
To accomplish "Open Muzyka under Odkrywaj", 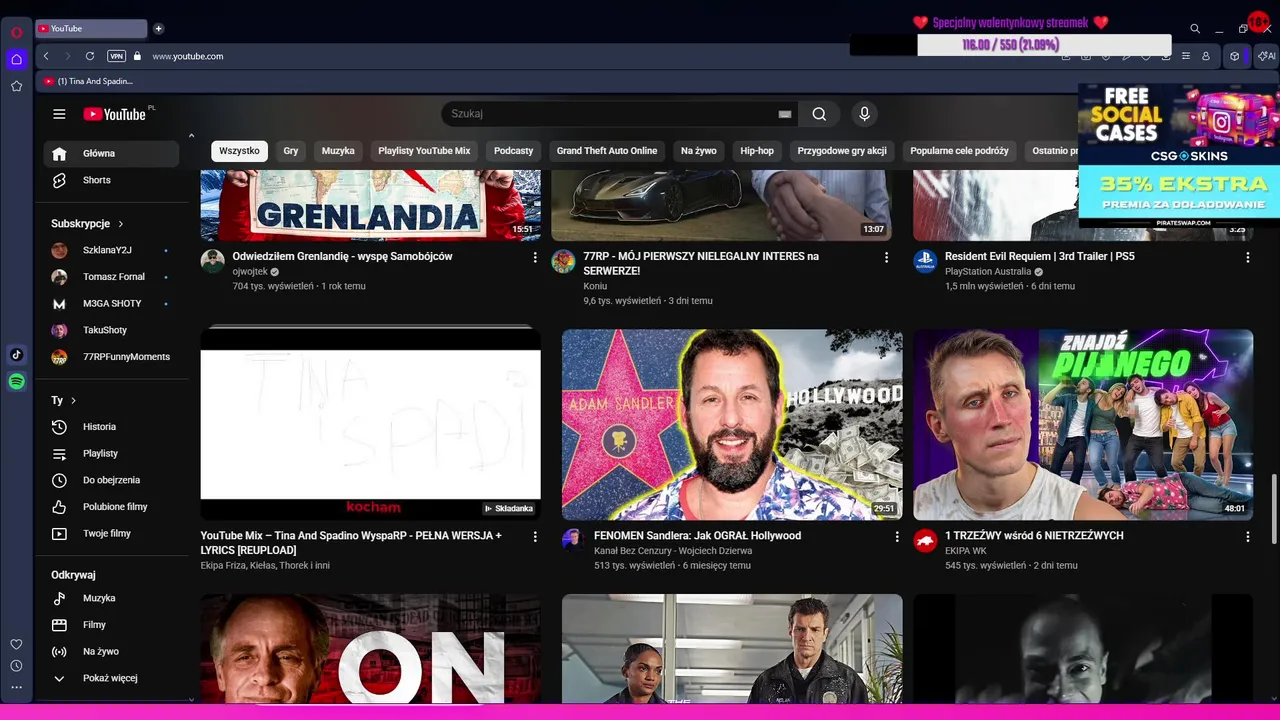I will (x=111, y=598).
